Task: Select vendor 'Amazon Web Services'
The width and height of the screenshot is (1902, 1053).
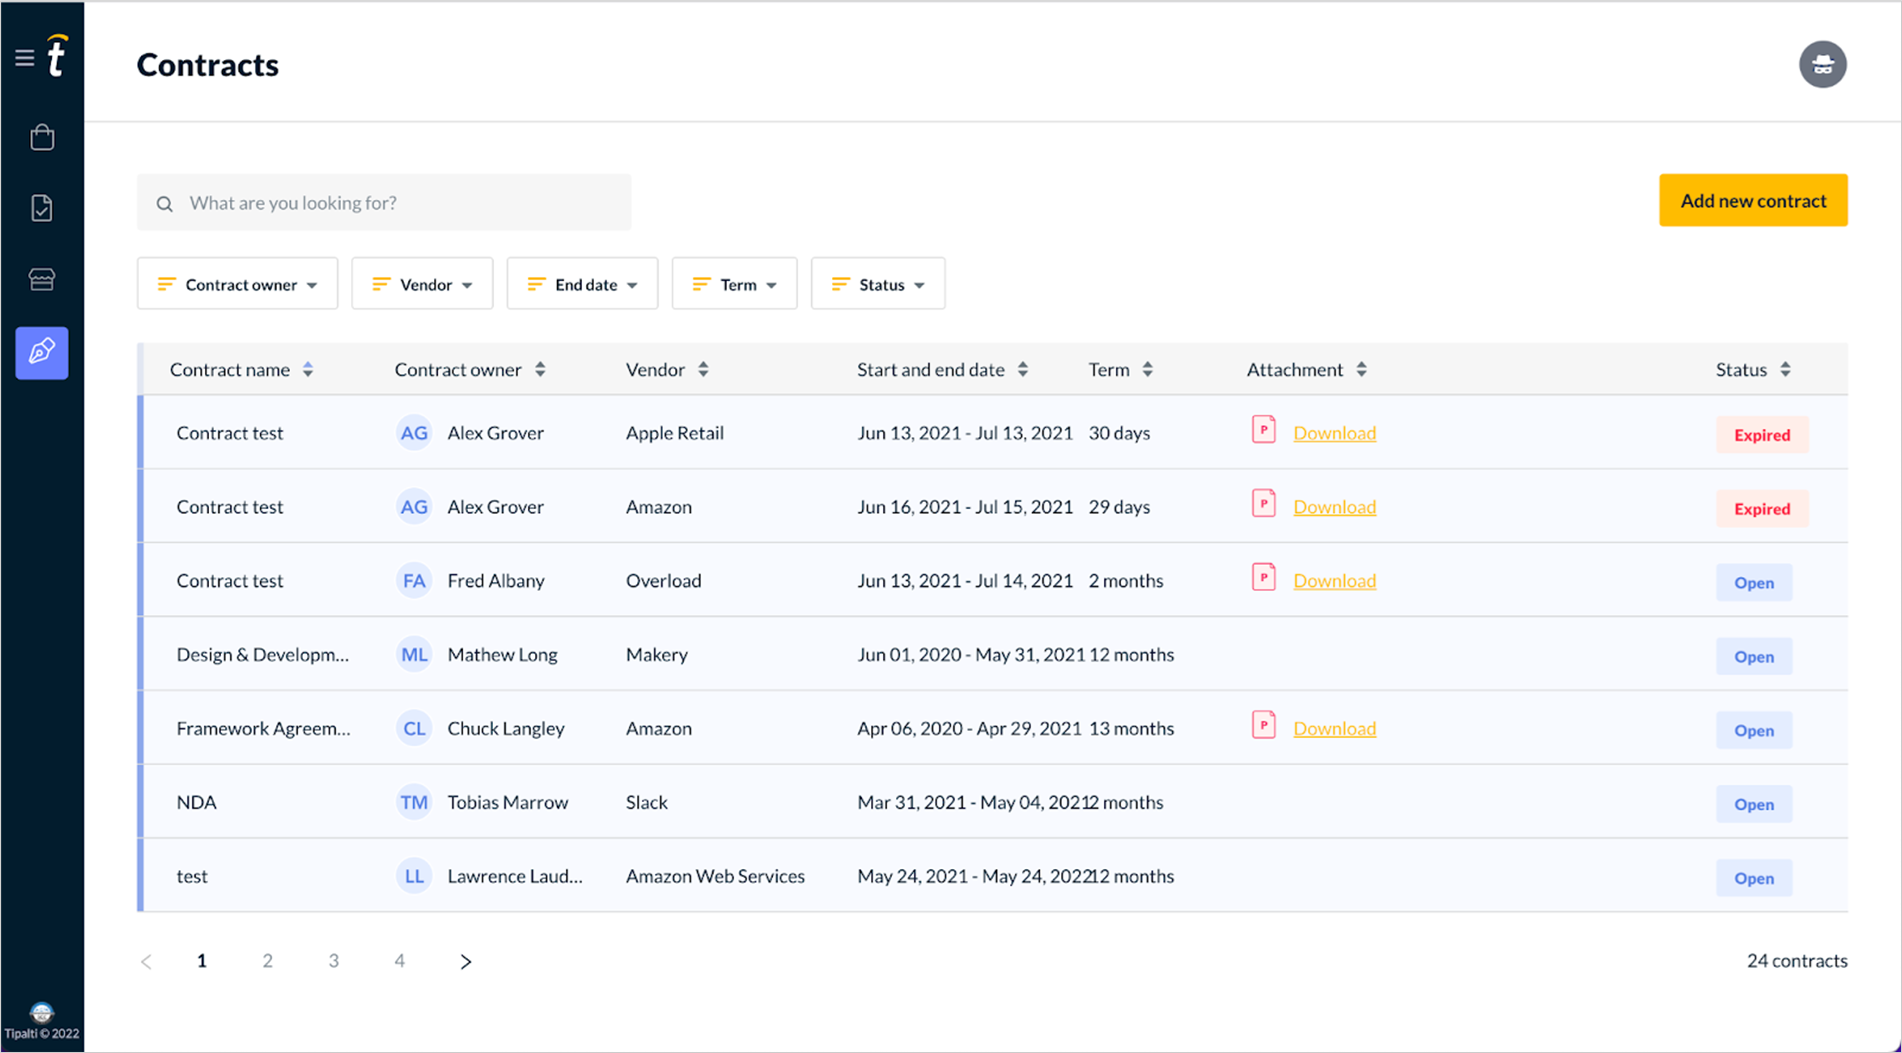Action: click(x=715, y=876)
